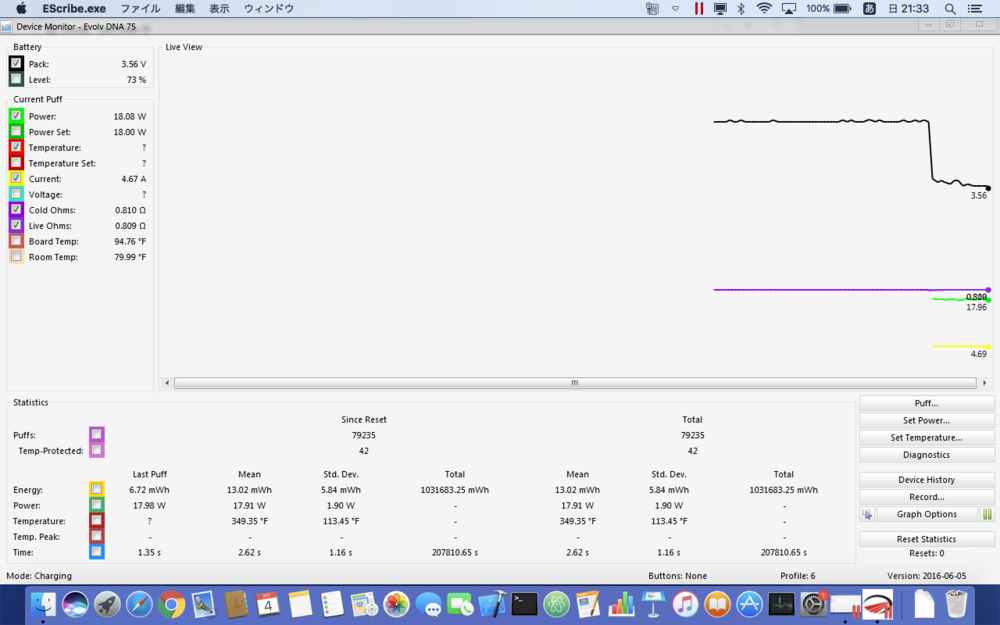Open iBooks from the dock
The height and width of the screenshot is (625, 1000).
[x=717, y=603]
